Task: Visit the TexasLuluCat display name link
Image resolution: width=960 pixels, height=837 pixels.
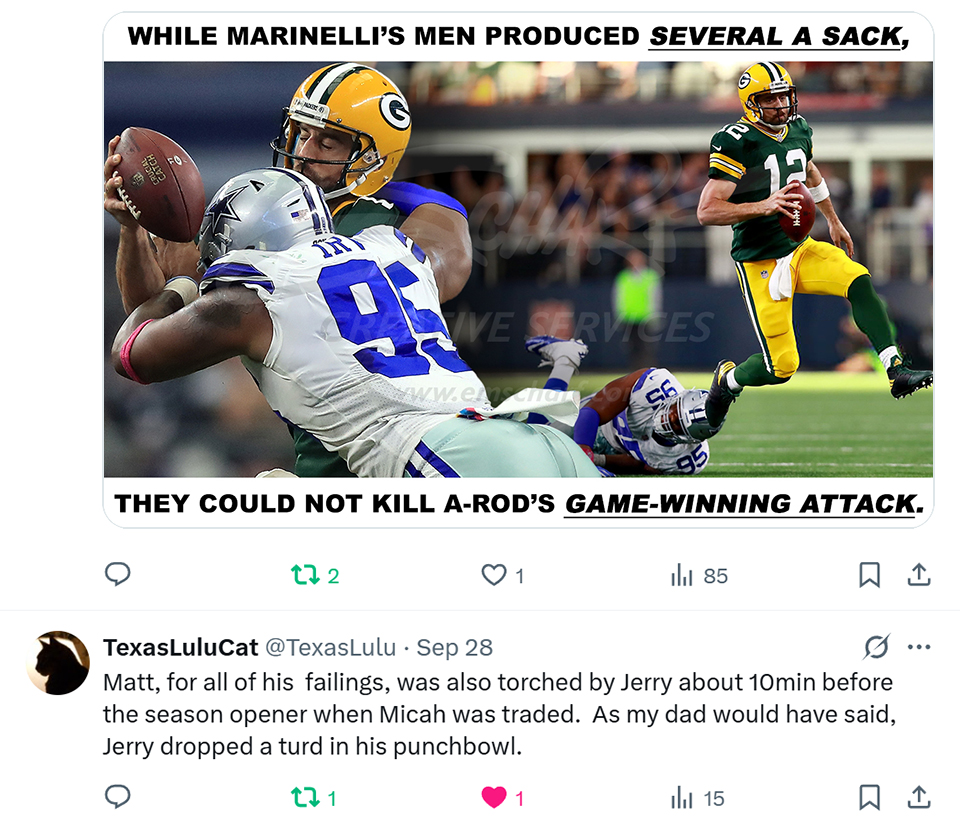Action: click(x=180, y=647)
